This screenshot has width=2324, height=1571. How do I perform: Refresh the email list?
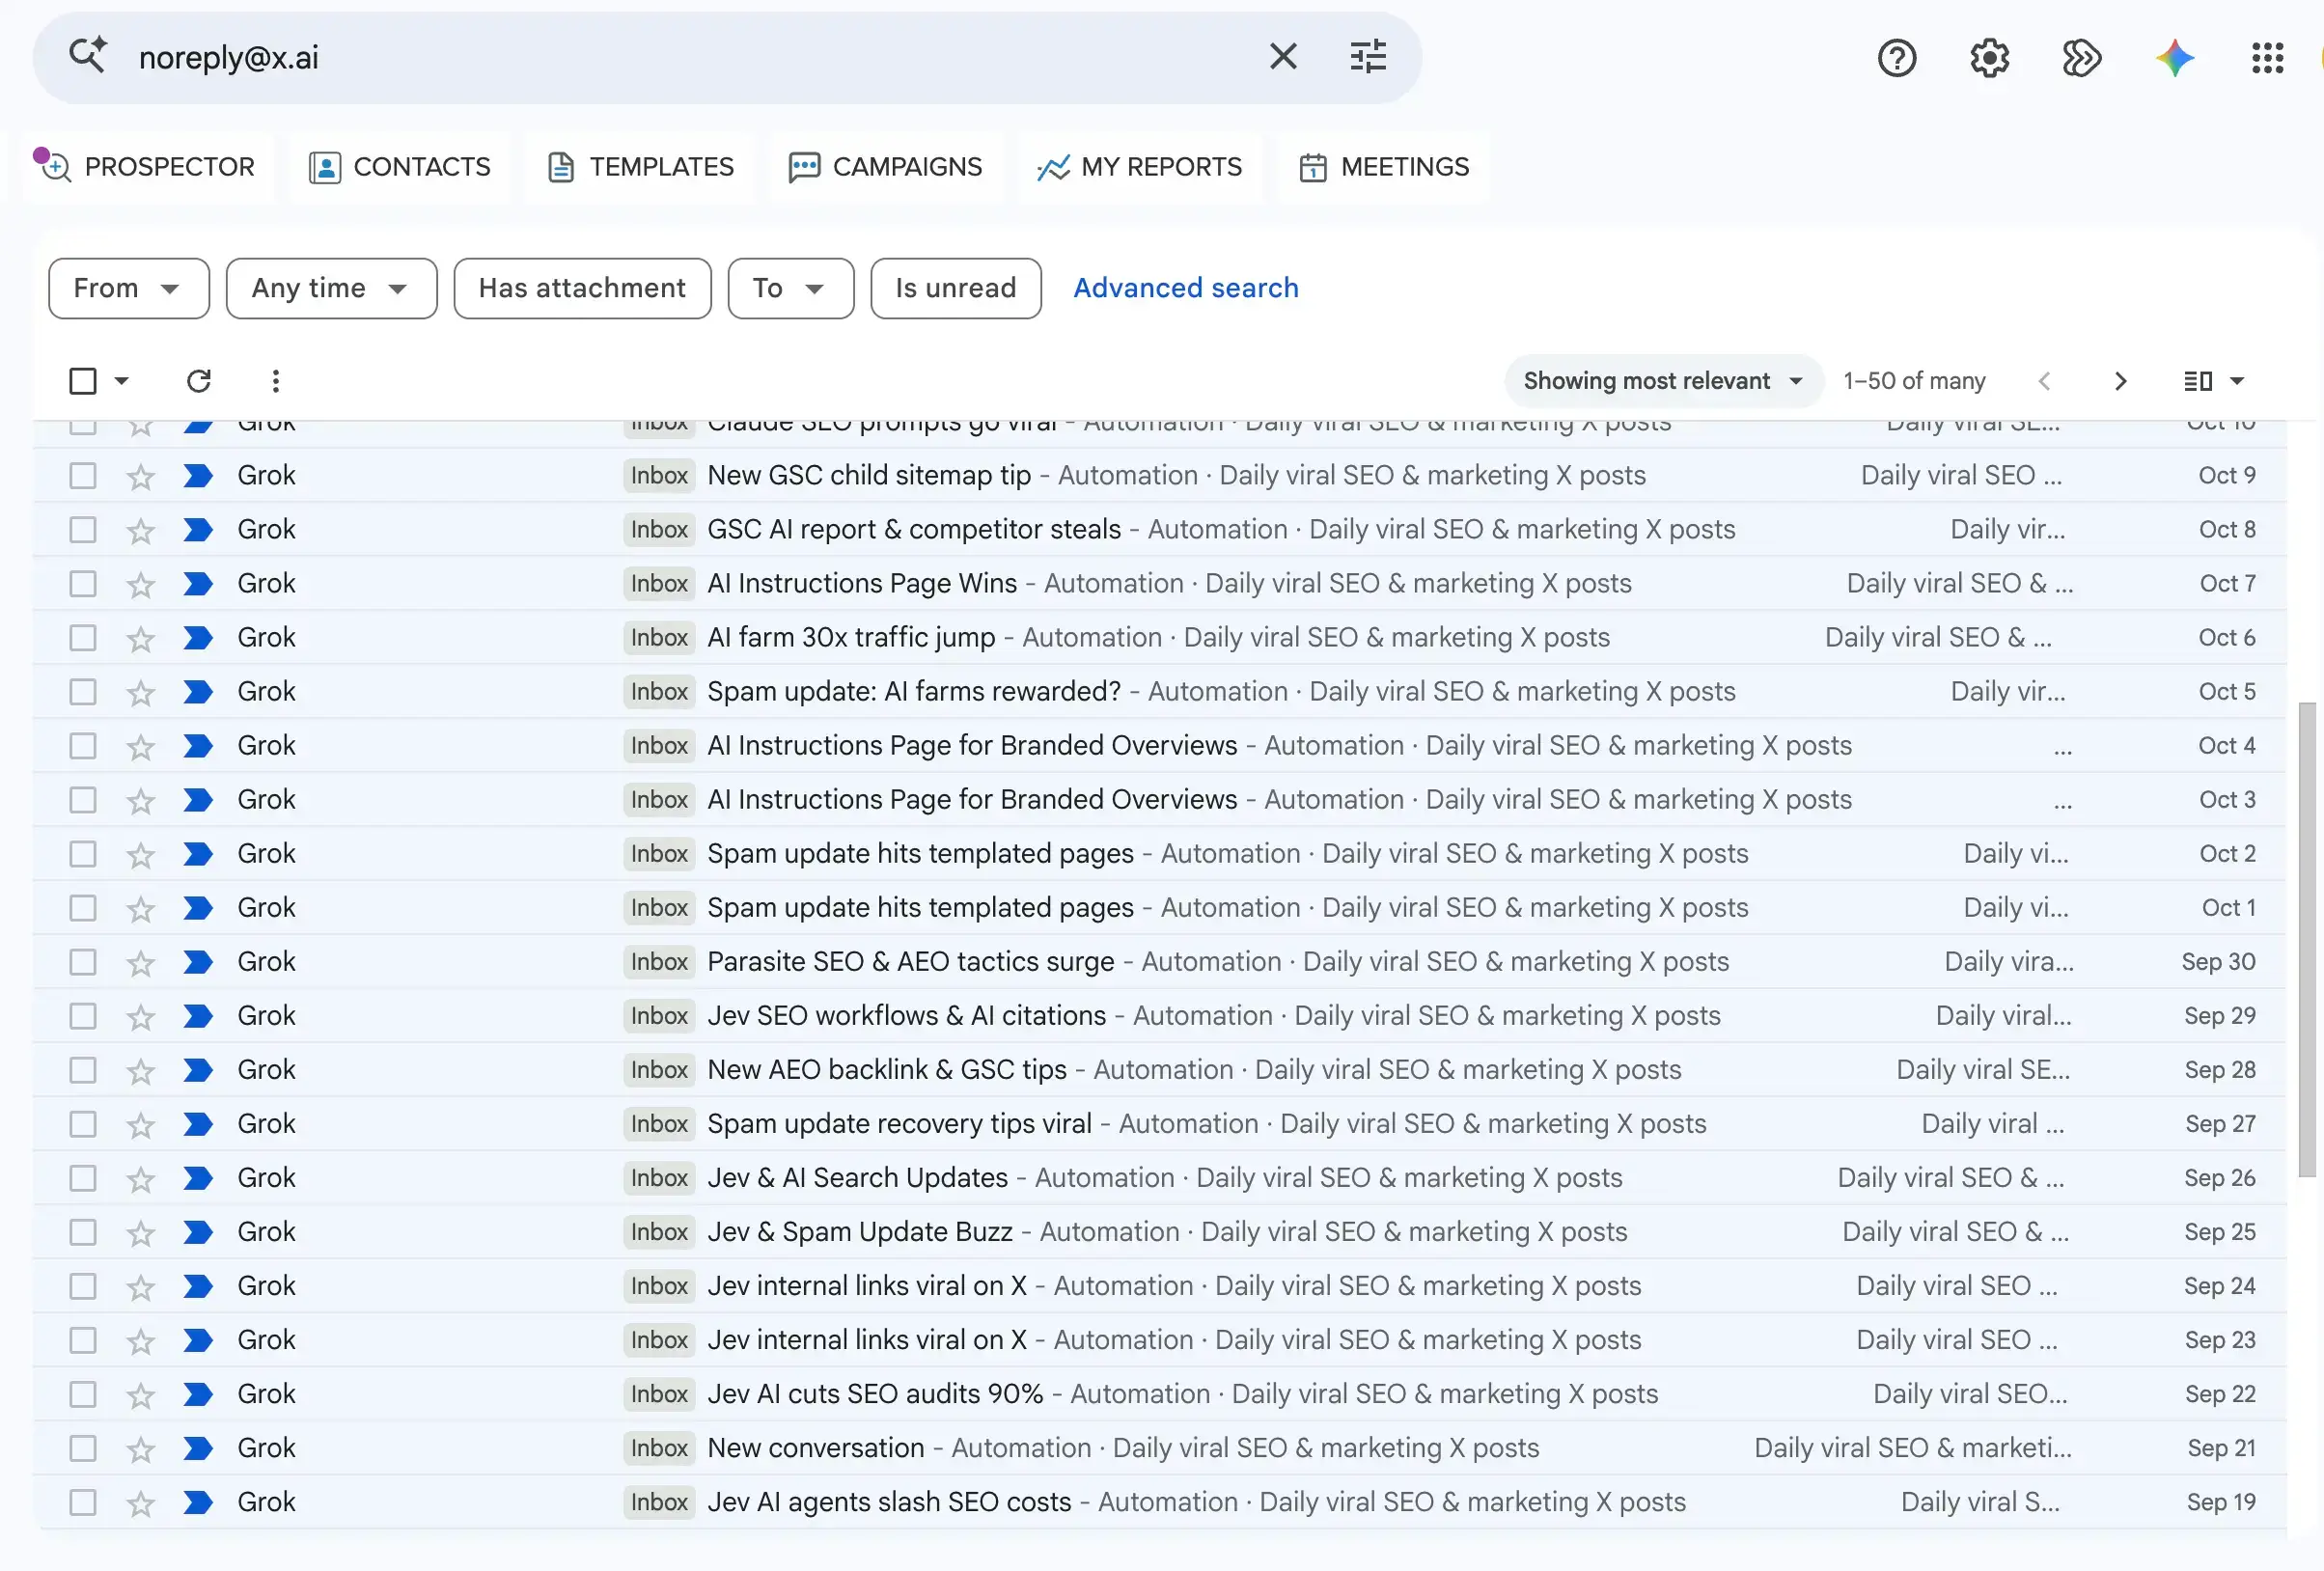(x=199, y=381)
